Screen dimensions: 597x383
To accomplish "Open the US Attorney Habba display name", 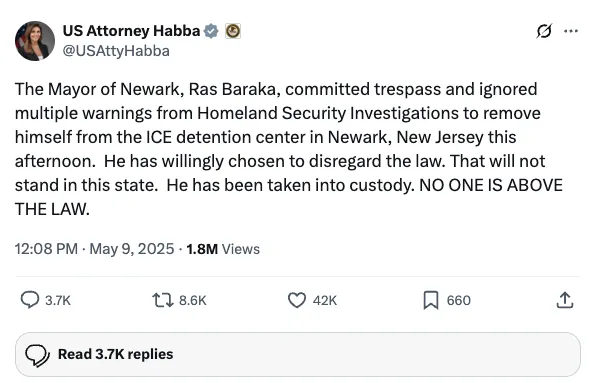I will coord(131,31).
